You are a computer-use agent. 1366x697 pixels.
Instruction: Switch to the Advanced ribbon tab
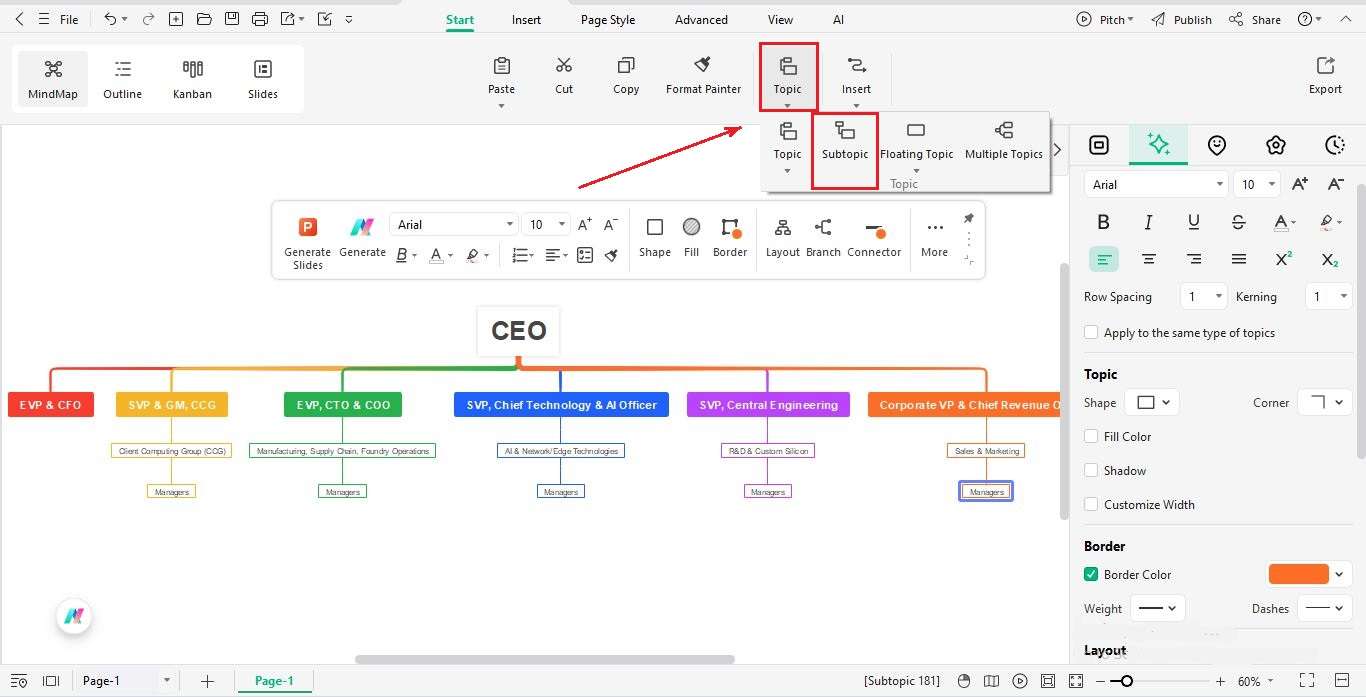tap(700, 19)
